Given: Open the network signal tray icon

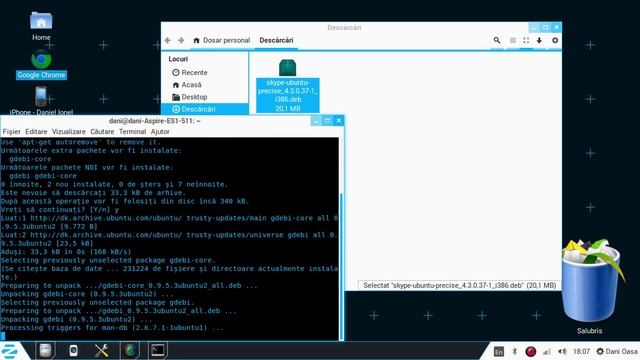Looking at the screenshot, I should click(x=547, y=351).
